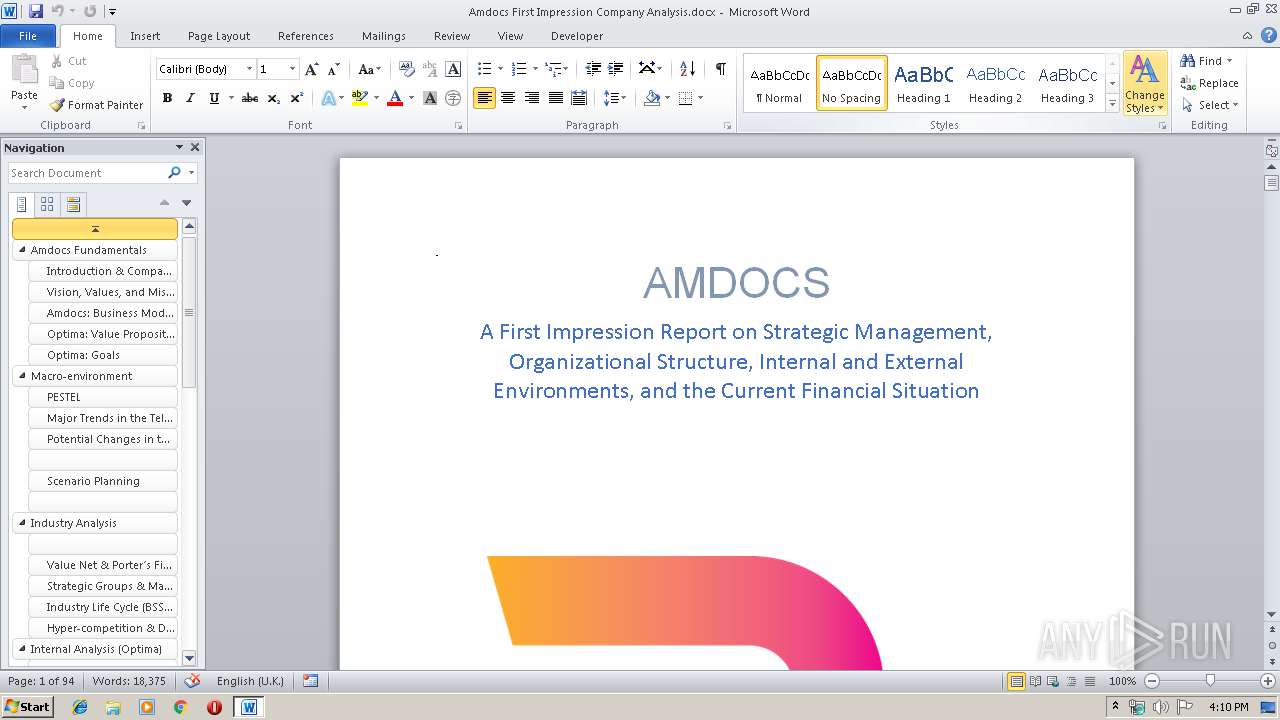Justify the paragraph text

[x=556, y=98]
